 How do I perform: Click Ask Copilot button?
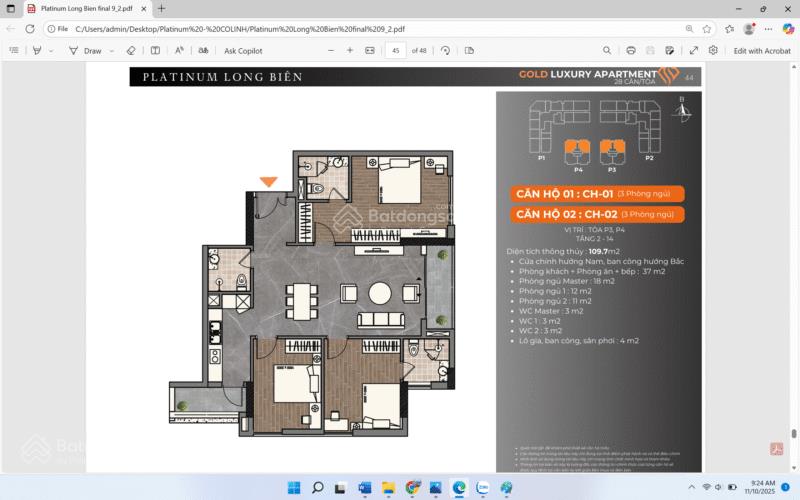(x=243, y=51)
